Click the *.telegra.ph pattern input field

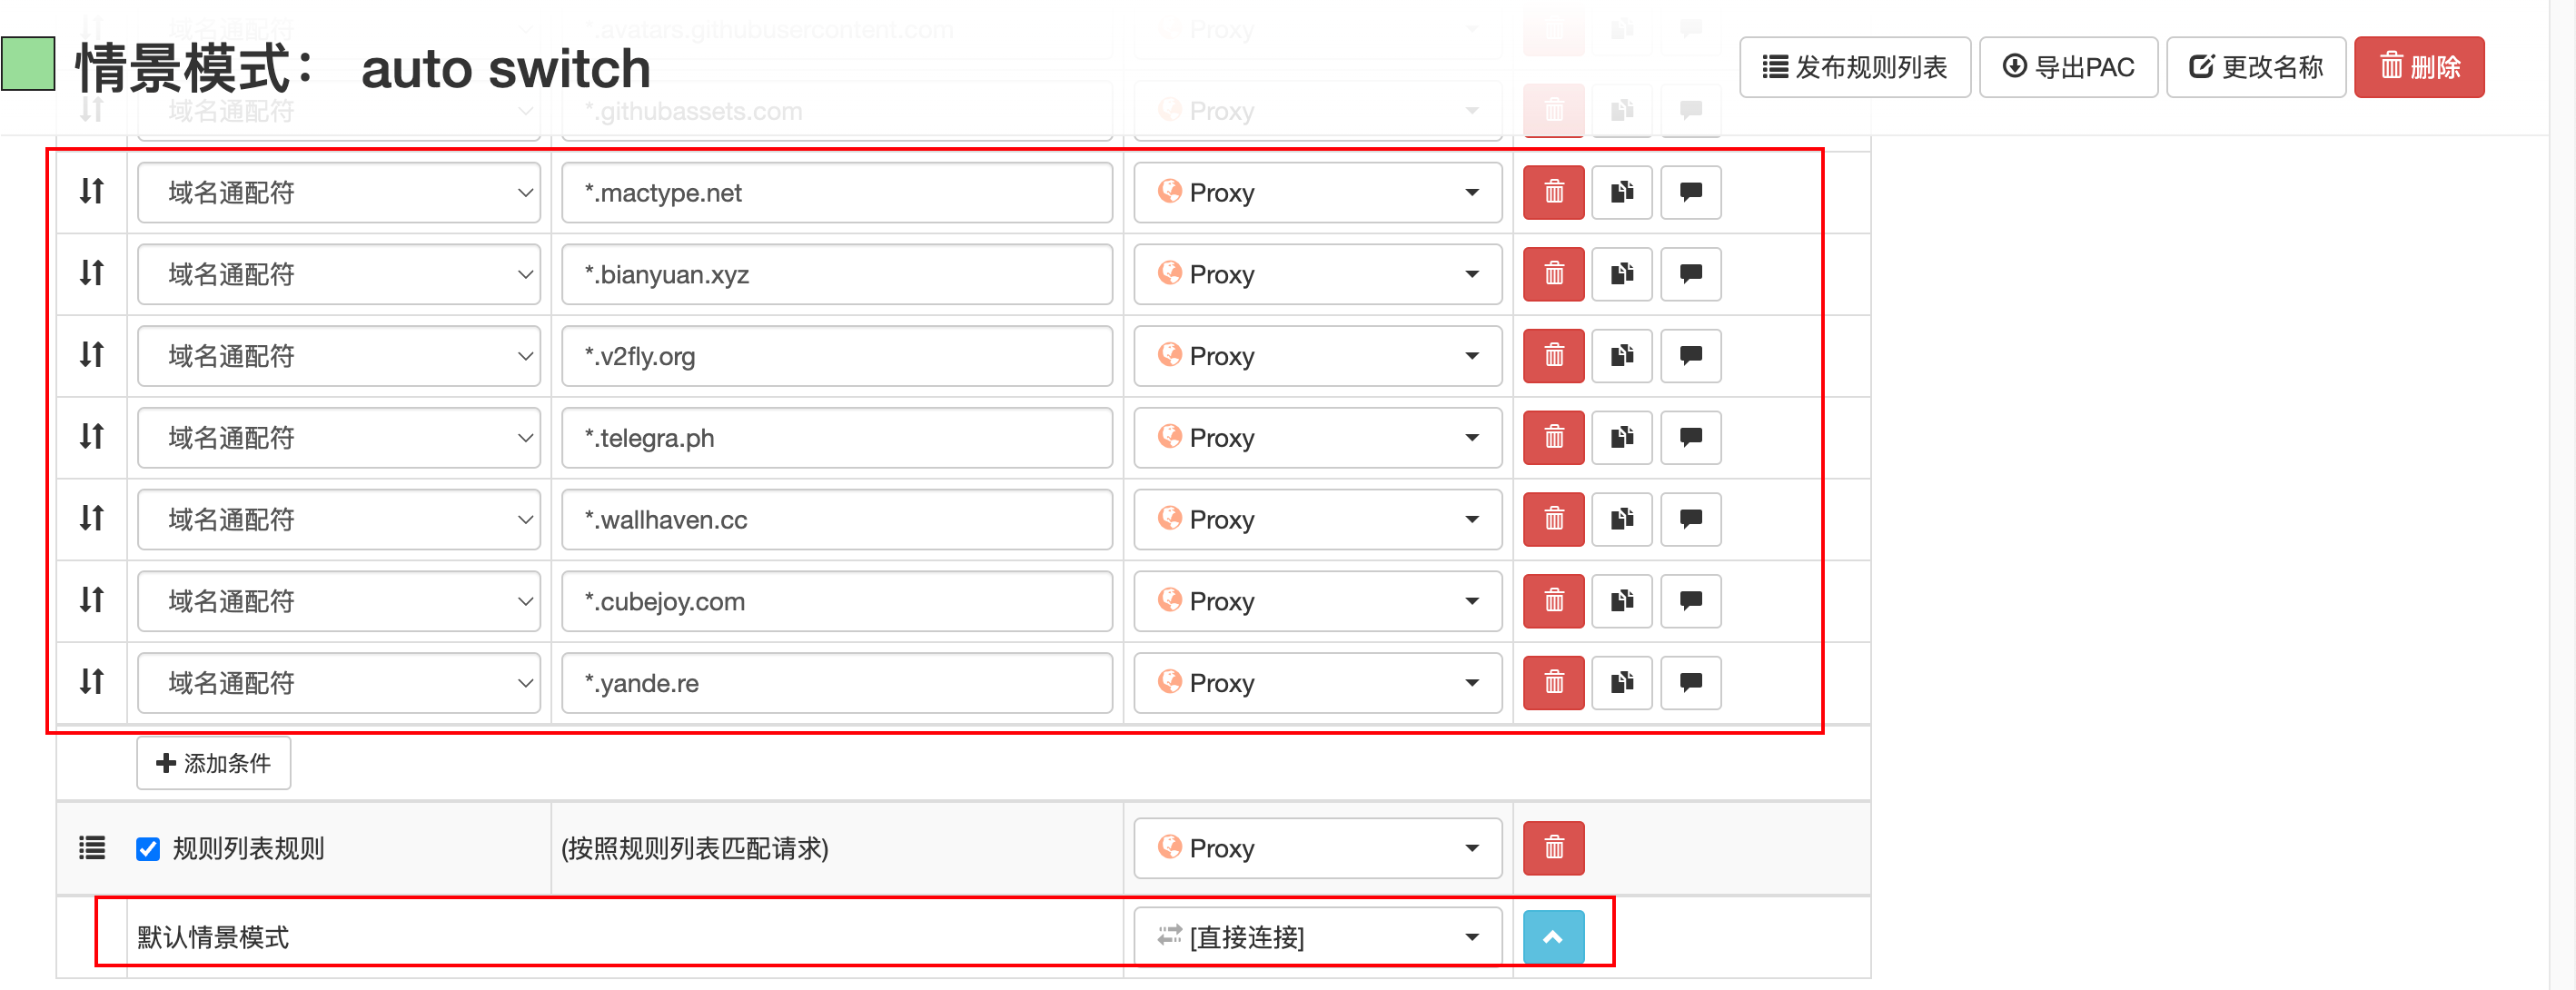pos(836,438)
